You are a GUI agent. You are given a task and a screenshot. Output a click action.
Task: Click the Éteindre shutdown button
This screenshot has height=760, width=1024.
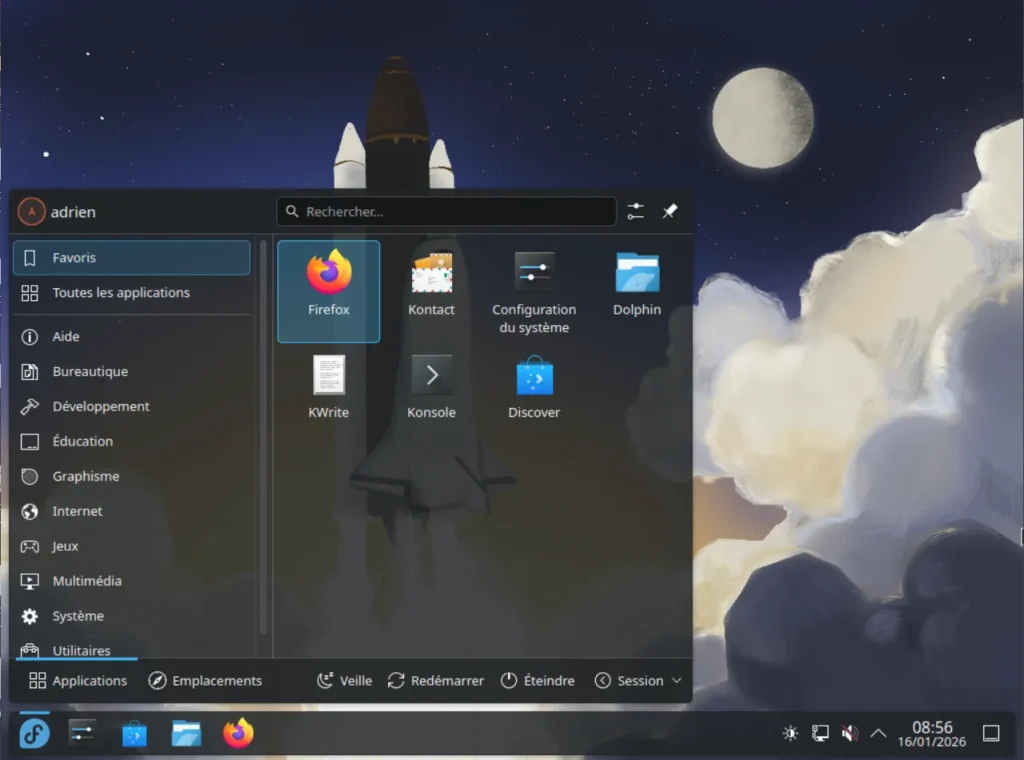tap(538, 680)
